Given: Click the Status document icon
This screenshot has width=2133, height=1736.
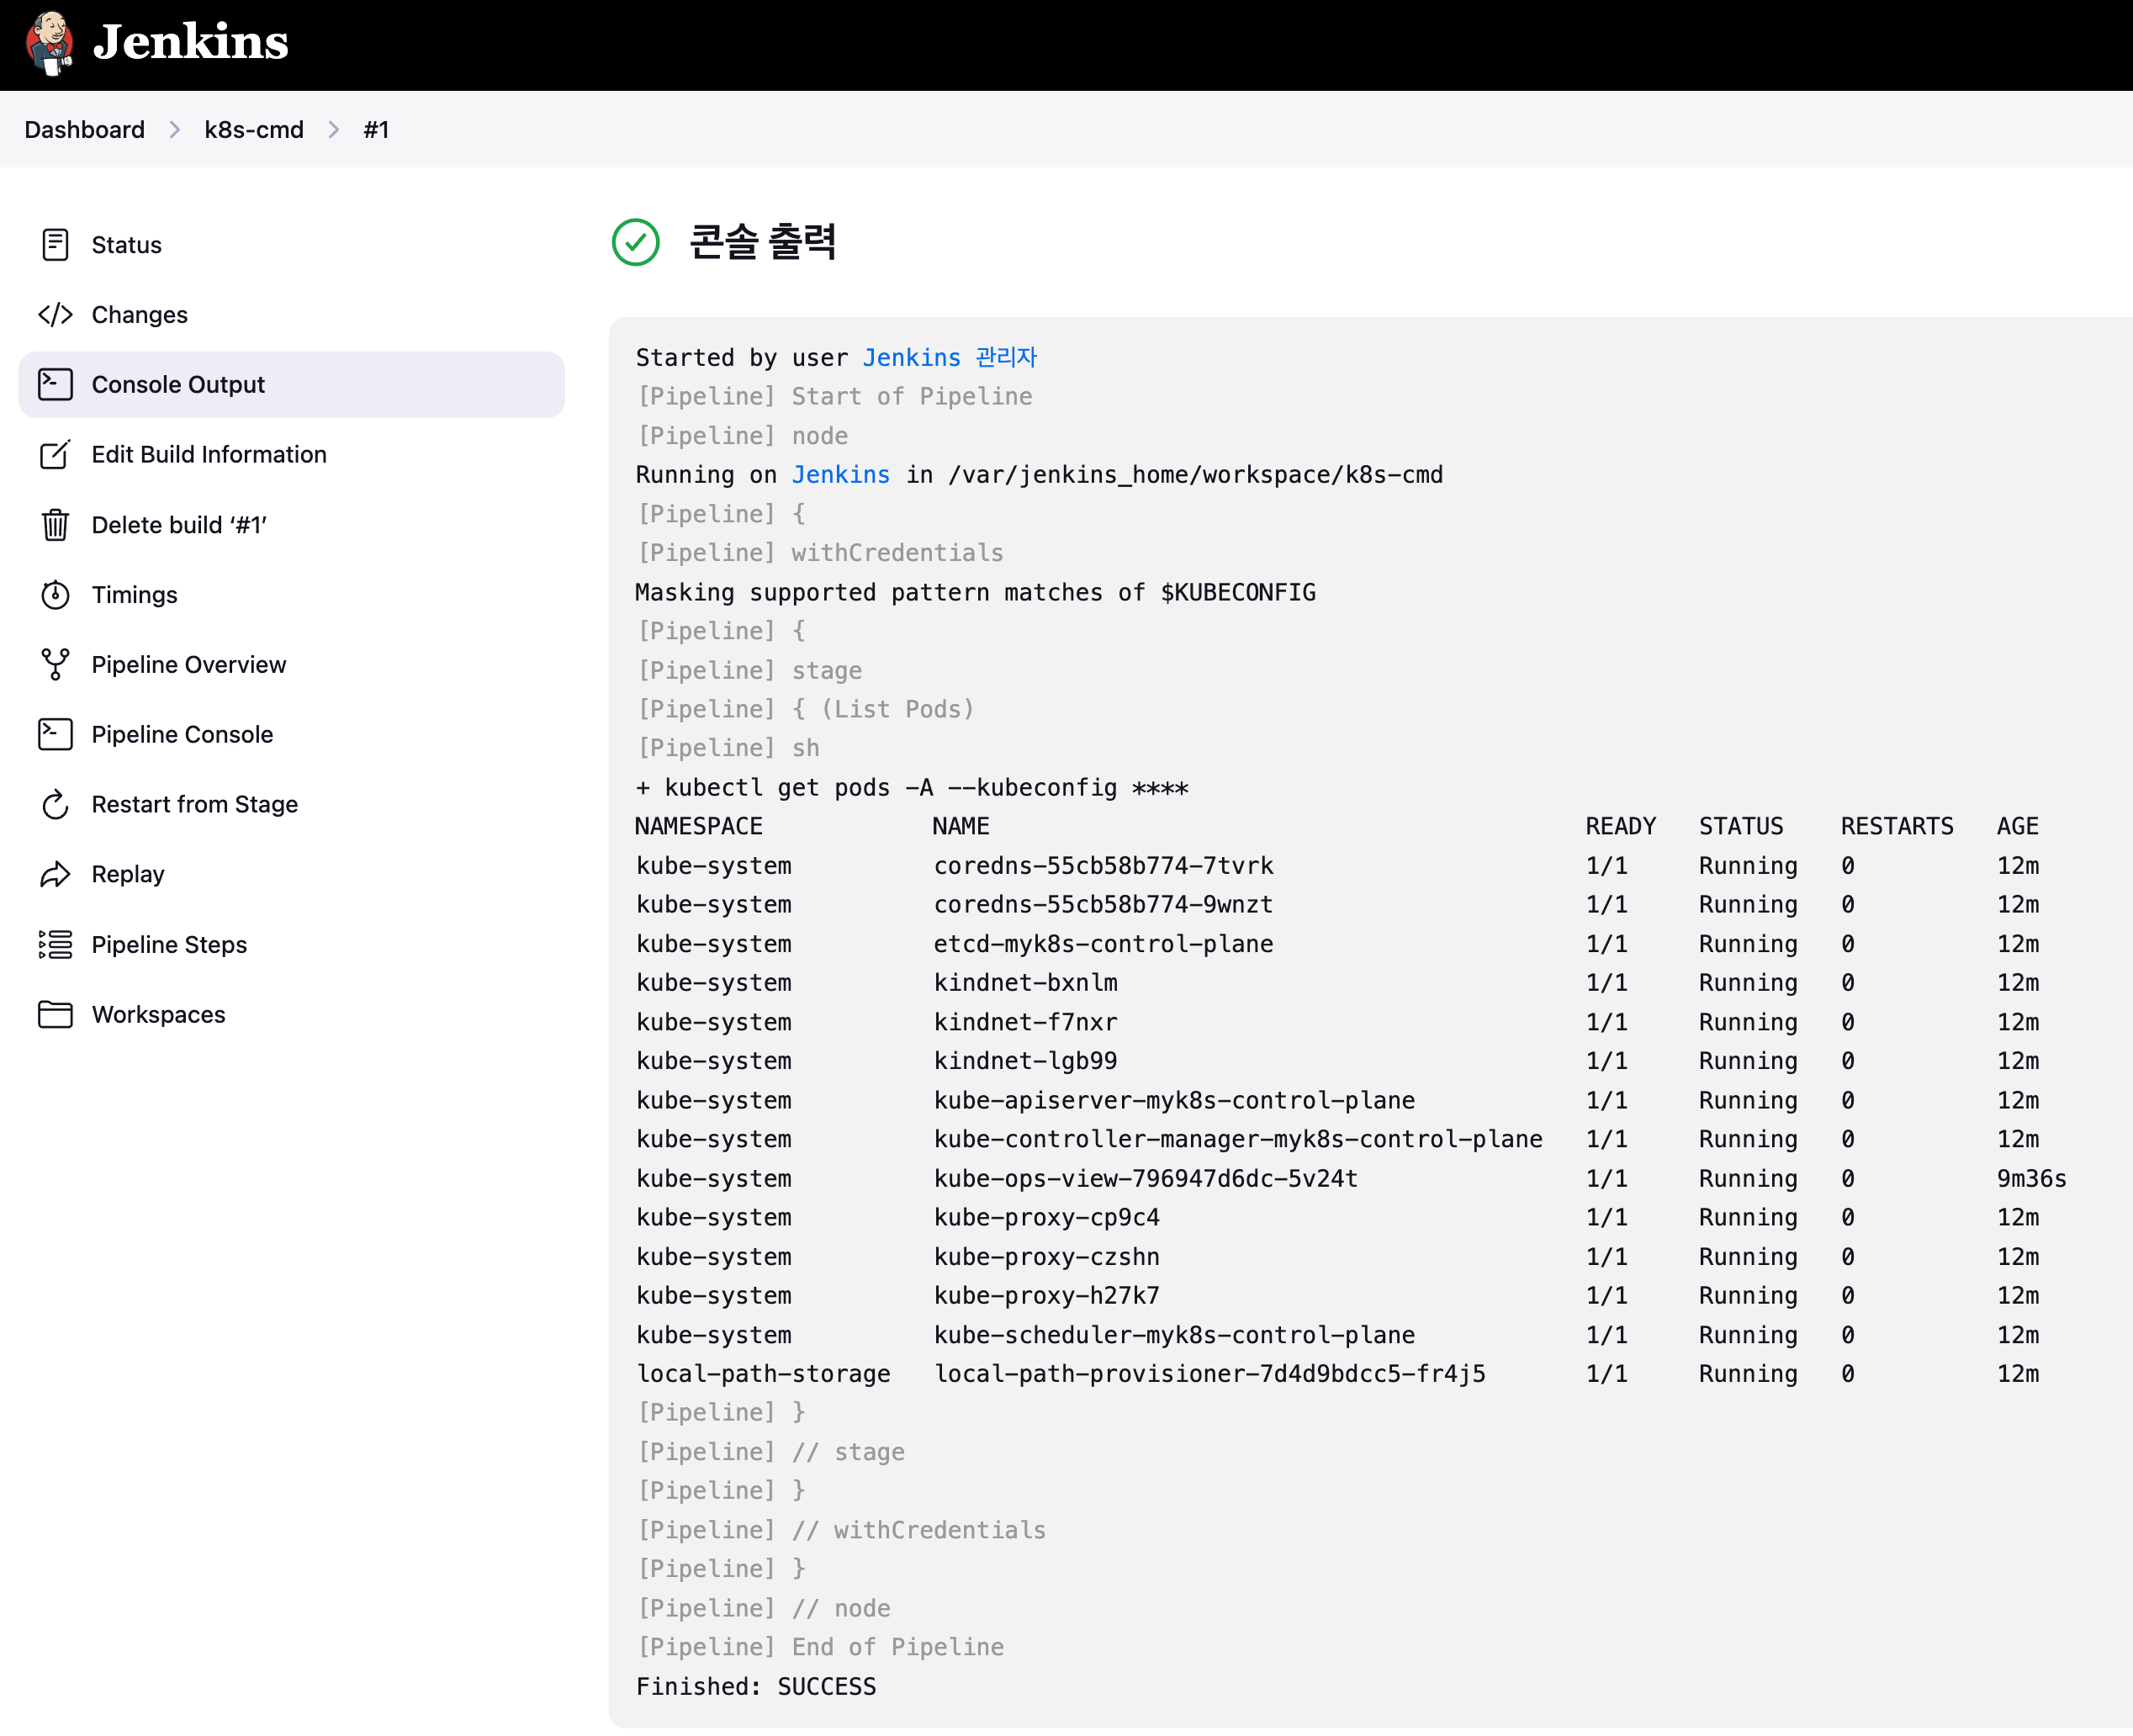Looking at the screenshot, I should coord(55,245).
